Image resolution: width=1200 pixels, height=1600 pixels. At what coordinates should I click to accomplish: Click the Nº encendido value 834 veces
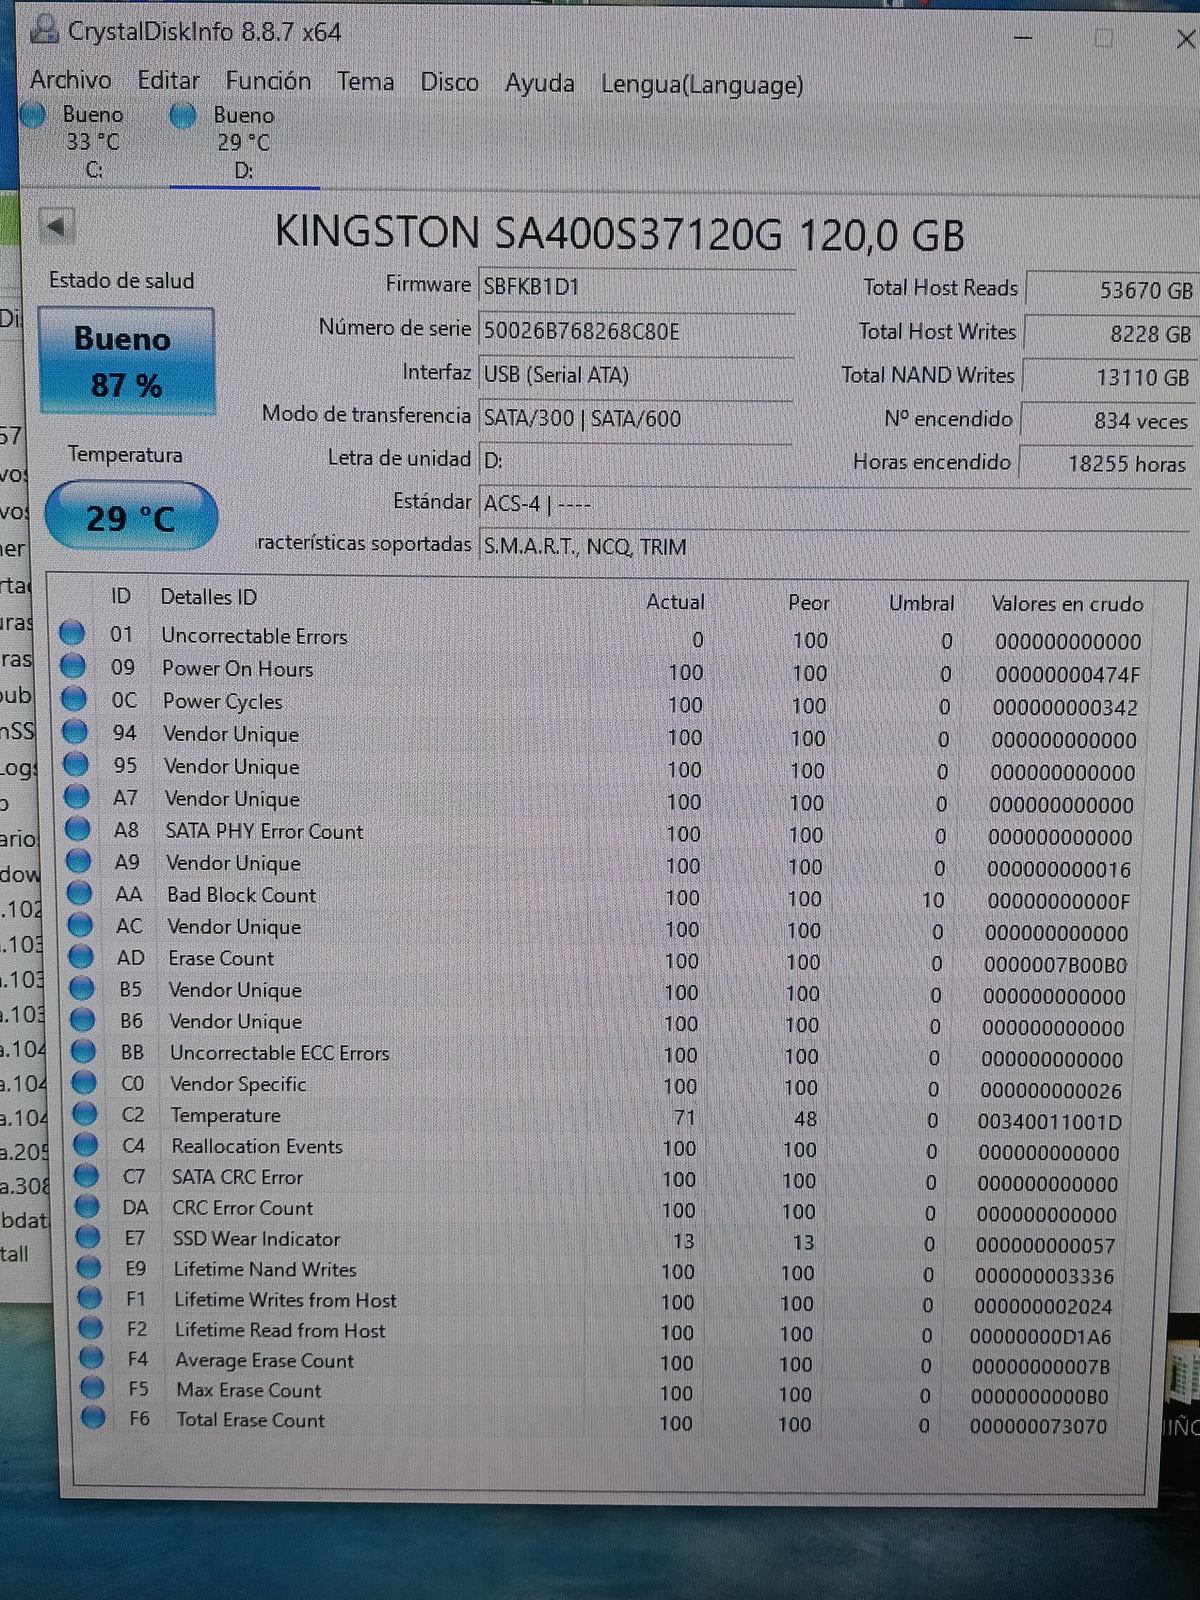coord(1106,421)
